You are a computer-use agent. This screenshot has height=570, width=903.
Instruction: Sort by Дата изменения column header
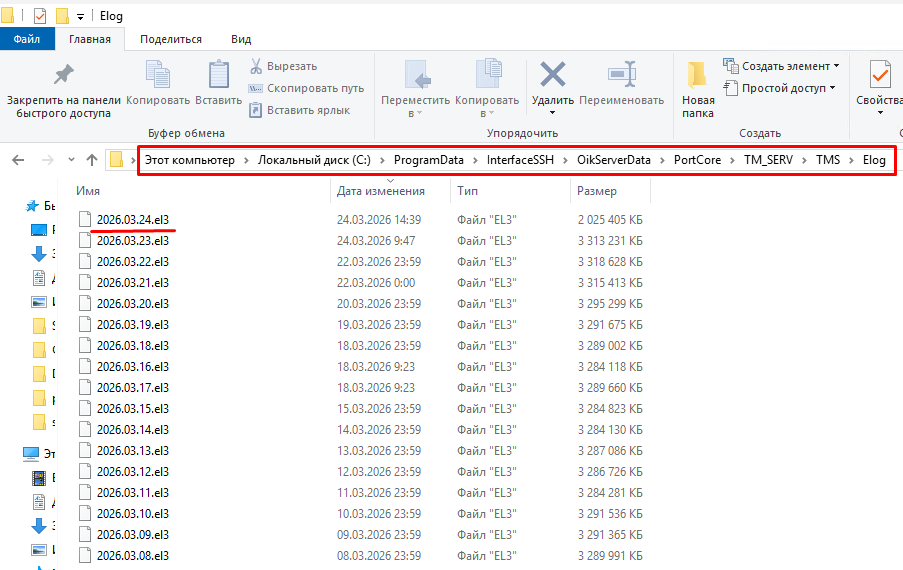pyautogui.click(x=381, y=190)
